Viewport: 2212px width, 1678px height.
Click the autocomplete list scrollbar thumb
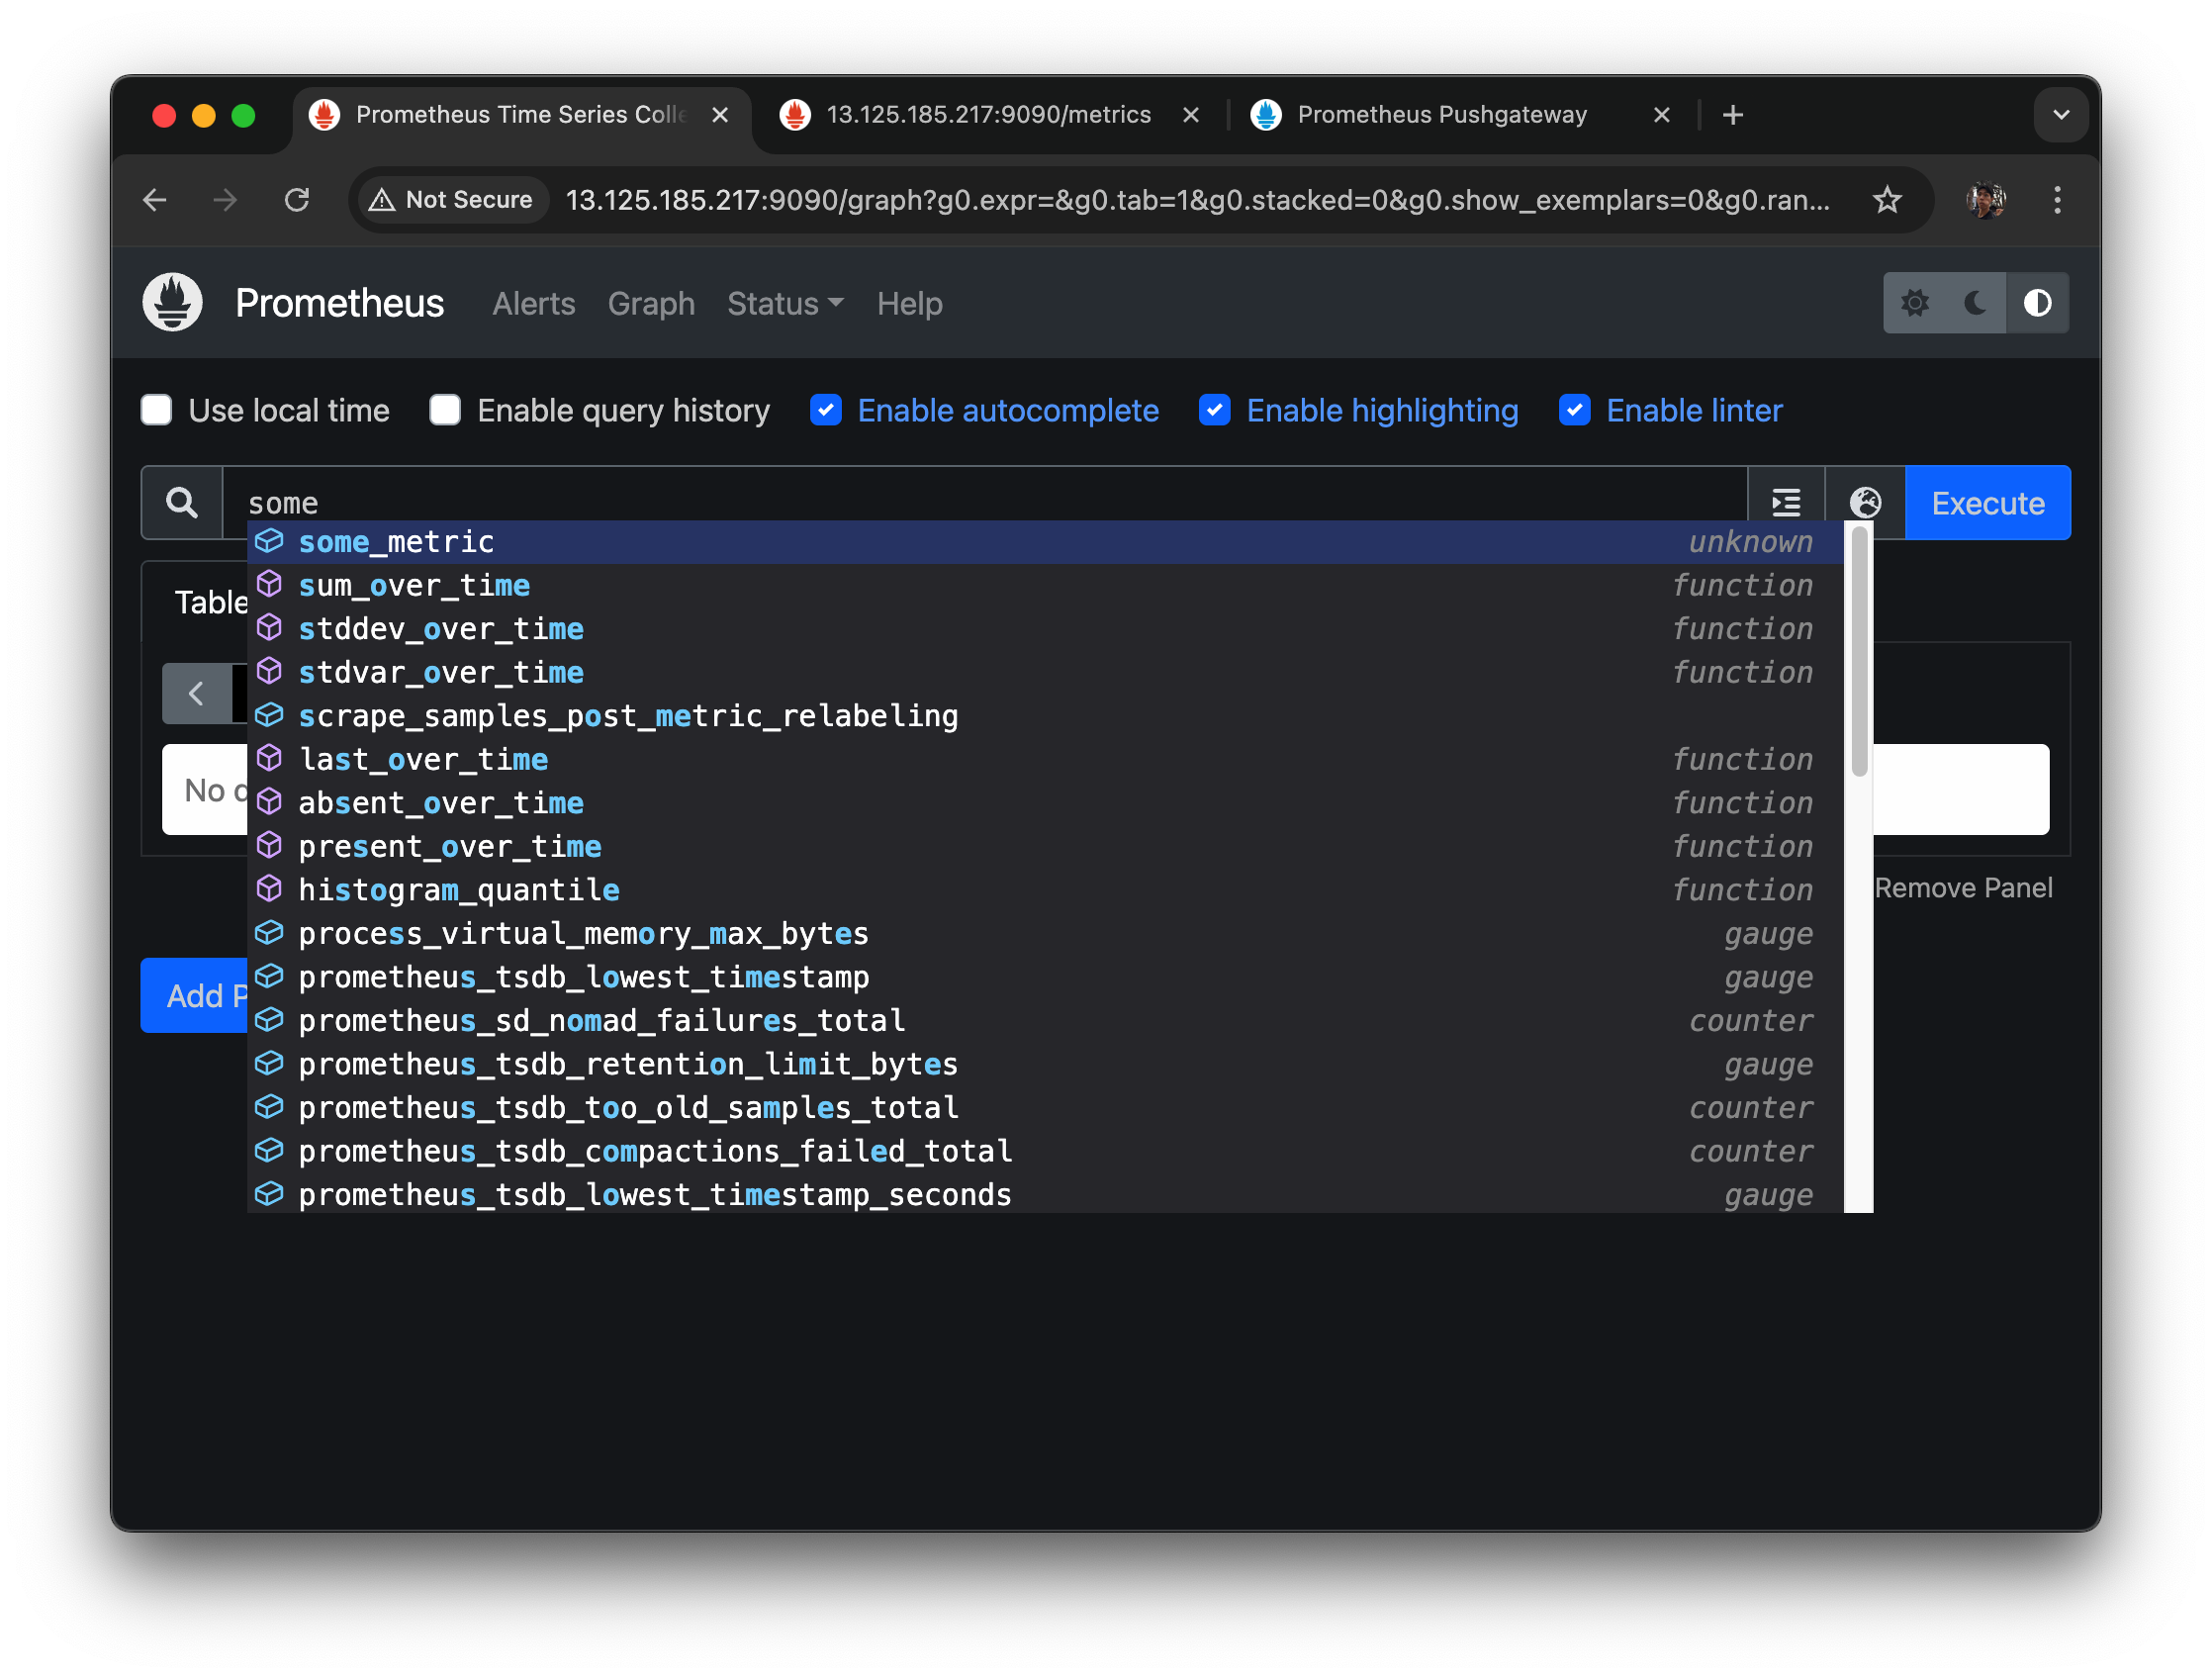1859,650
